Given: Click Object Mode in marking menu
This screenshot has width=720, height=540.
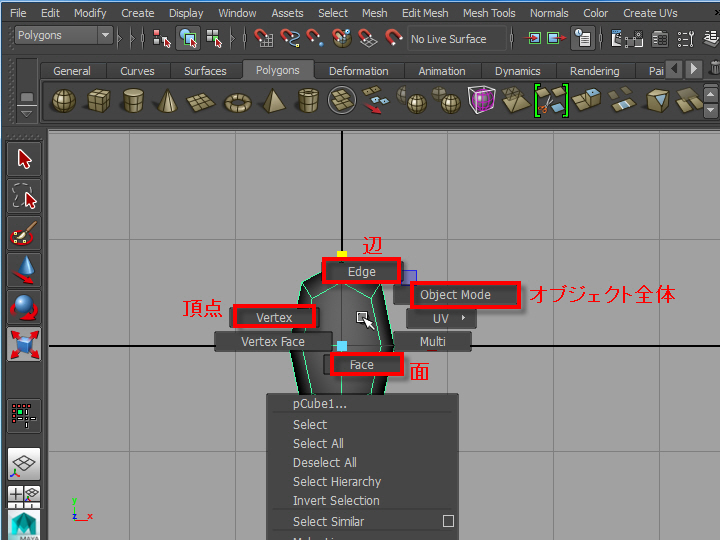Looking at the screenshot, I should click(x=455, y=295).
